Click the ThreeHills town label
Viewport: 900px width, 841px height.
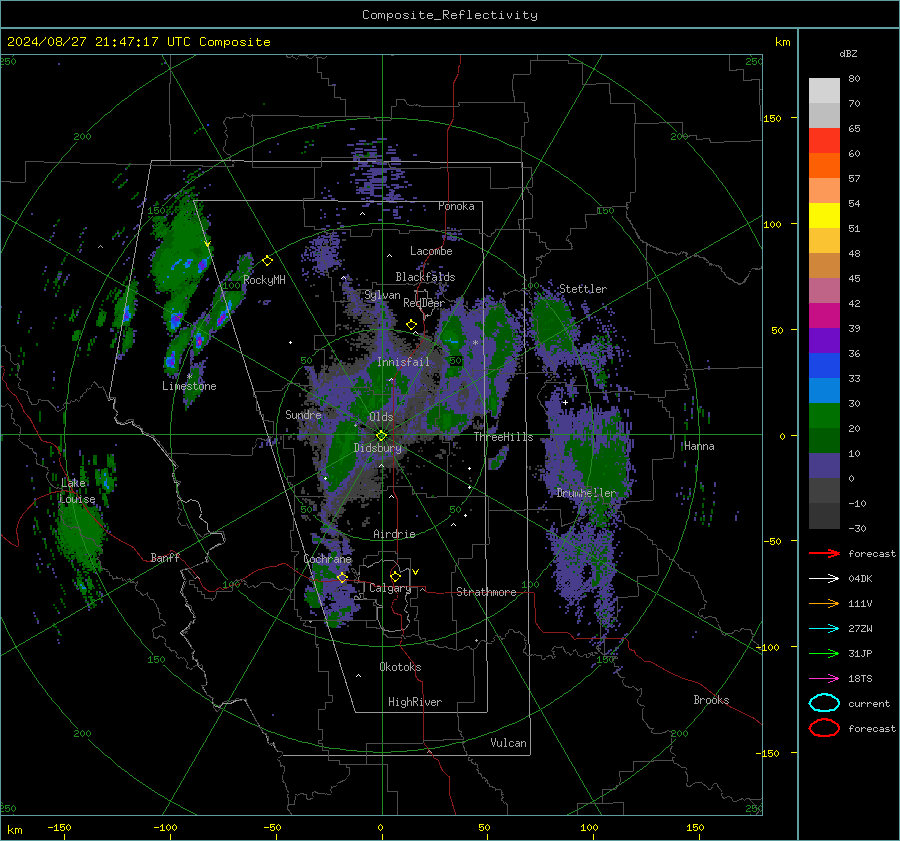coord(503,437)
